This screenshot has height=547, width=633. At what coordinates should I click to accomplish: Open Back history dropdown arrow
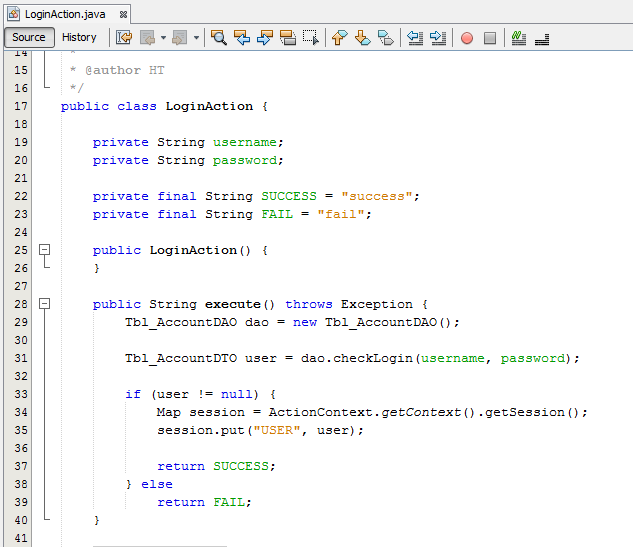click(163, 38)
